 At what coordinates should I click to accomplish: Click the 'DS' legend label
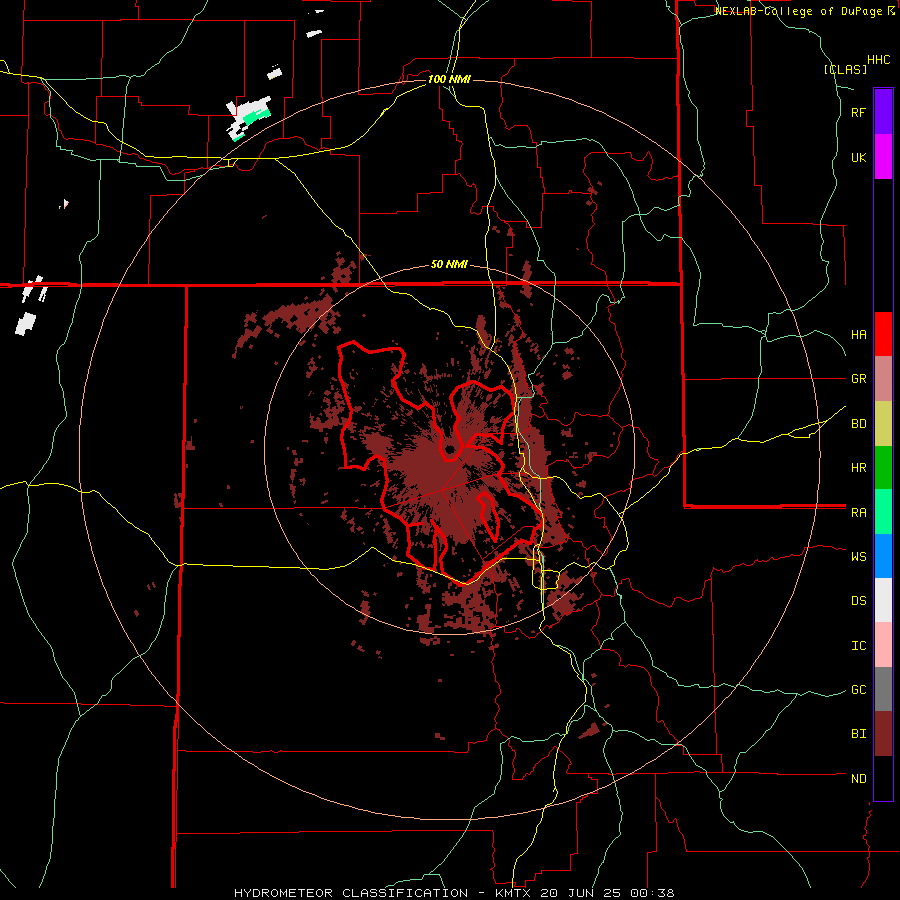pyautogui.click(x=858, y=600)
